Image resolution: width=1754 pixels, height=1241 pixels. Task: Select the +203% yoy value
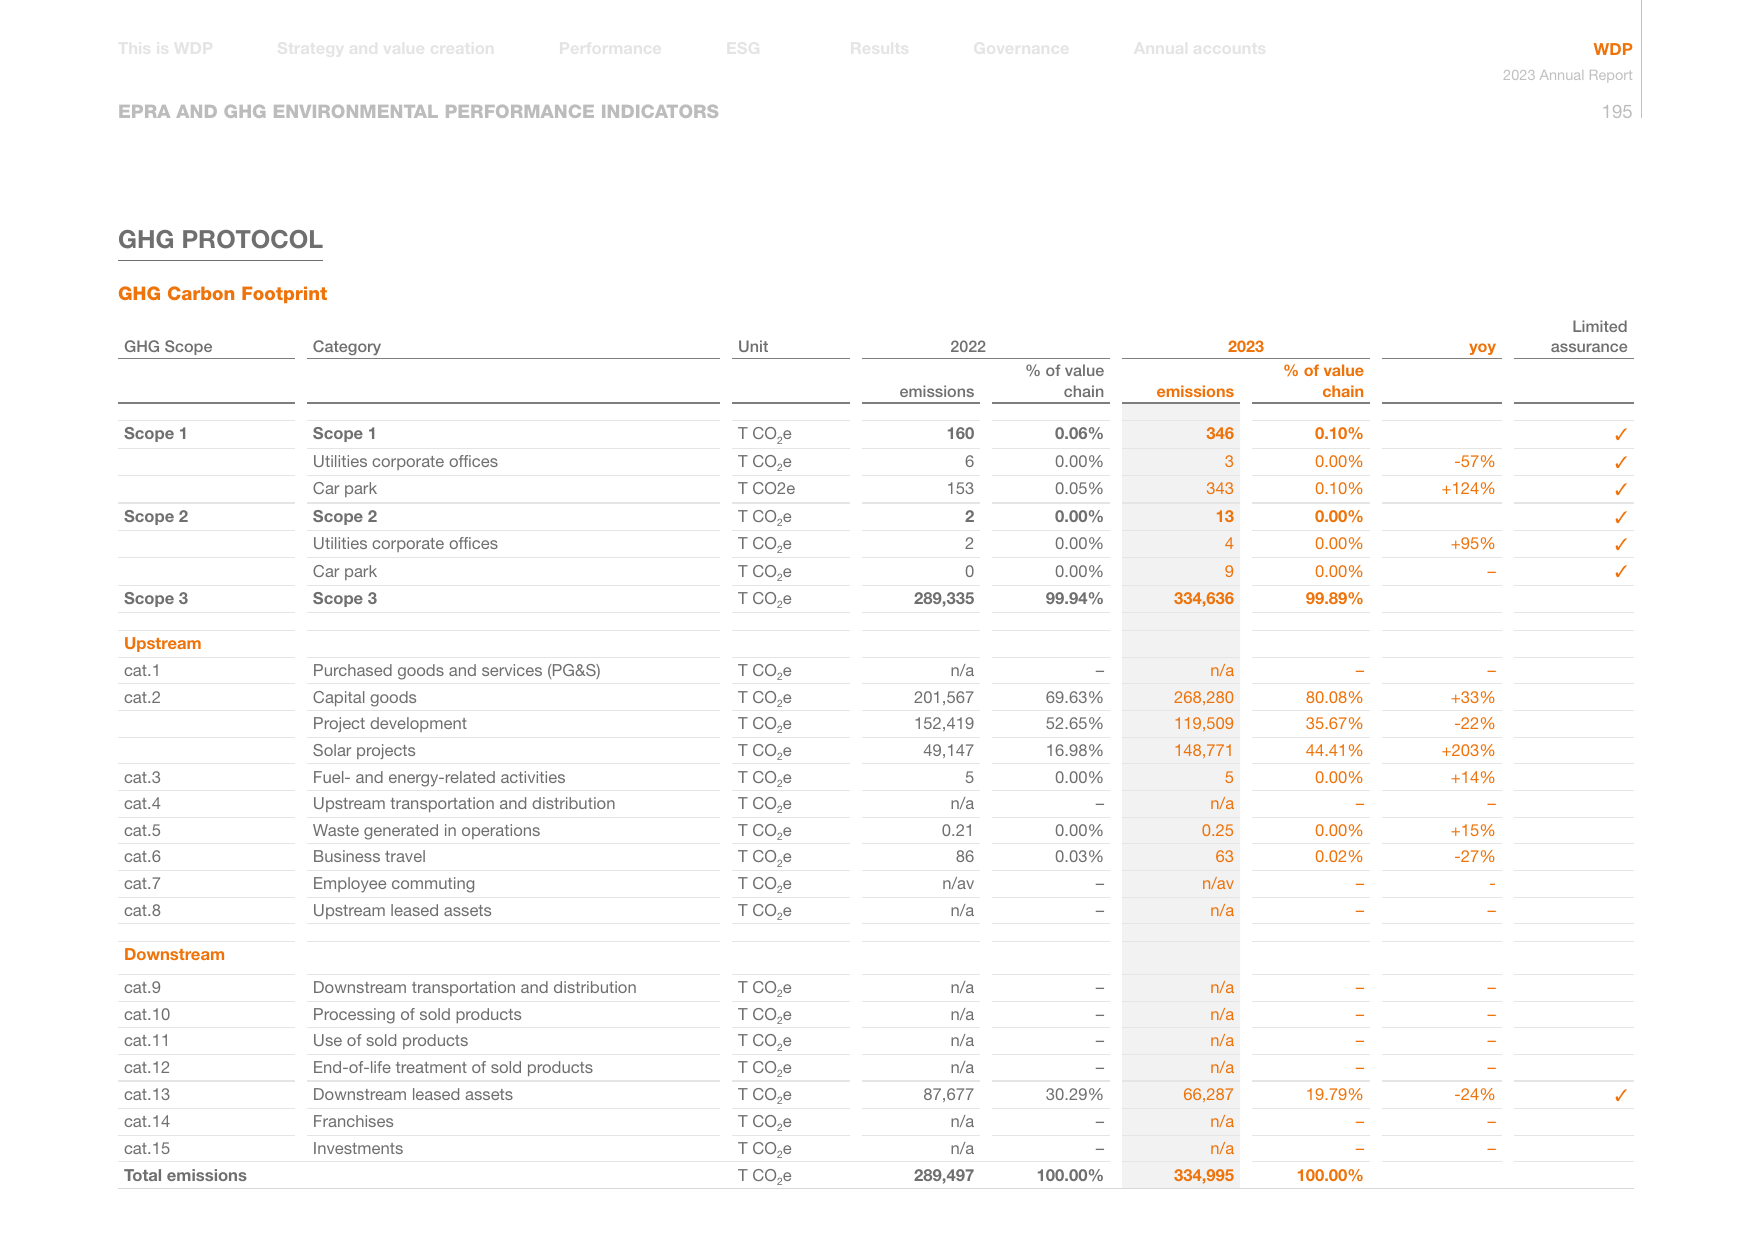coord(1468,750)
